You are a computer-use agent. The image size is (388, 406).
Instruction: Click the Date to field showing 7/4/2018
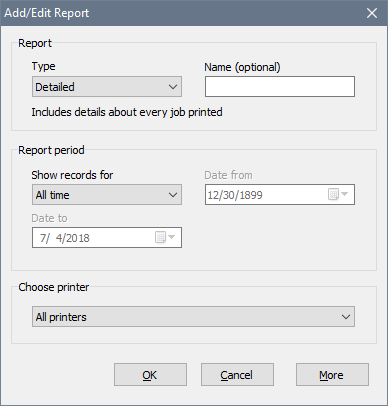point(107,238)
